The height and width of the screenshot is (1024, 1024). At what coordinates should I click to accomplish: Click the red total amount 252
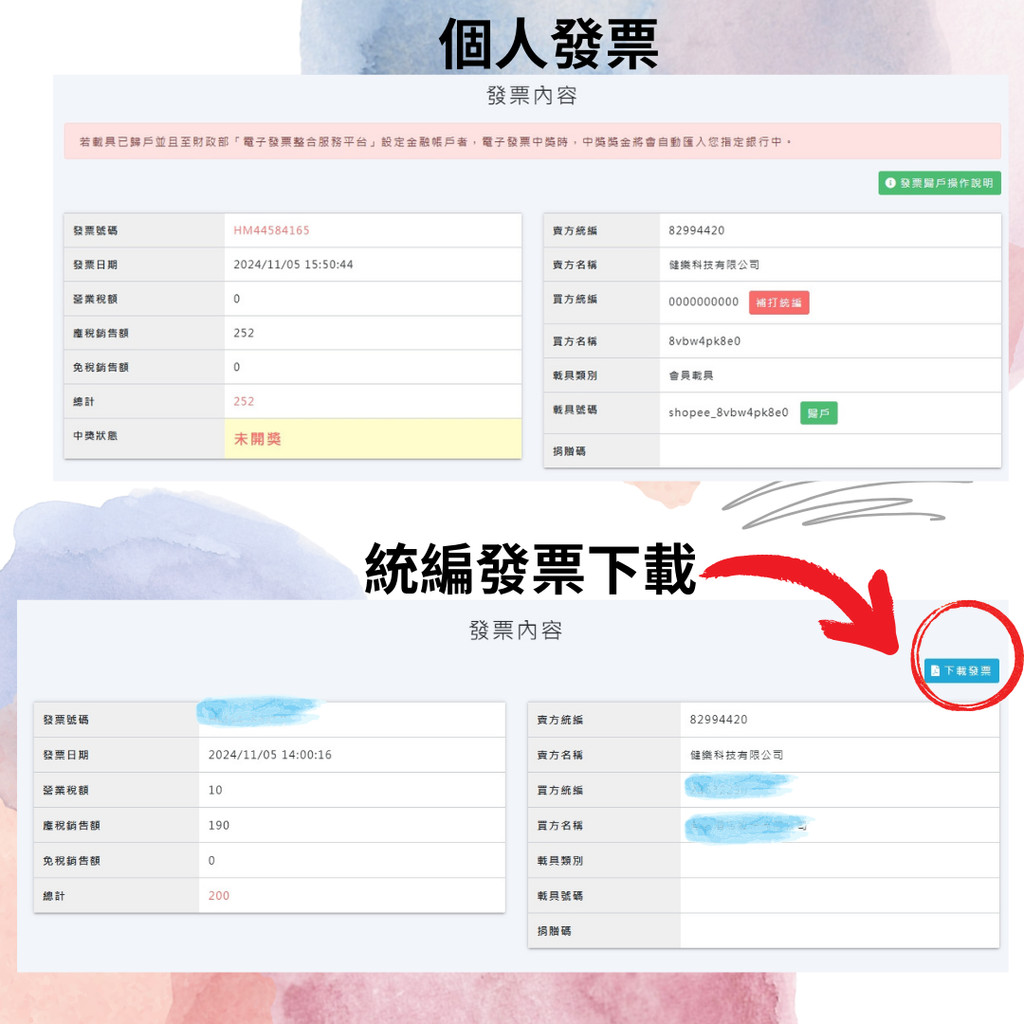(244, 402)
